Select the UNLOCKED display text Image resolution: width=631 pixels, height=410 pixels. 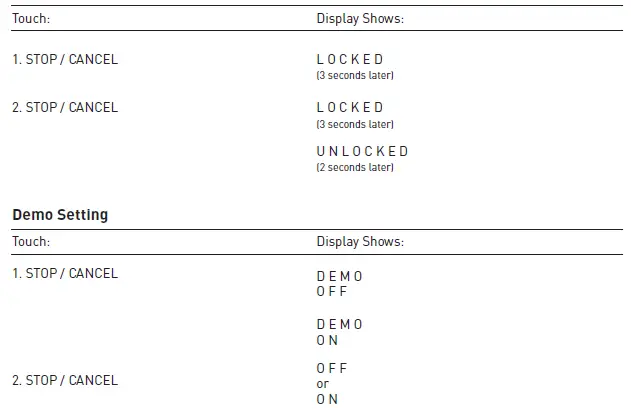tap(363, 151)
